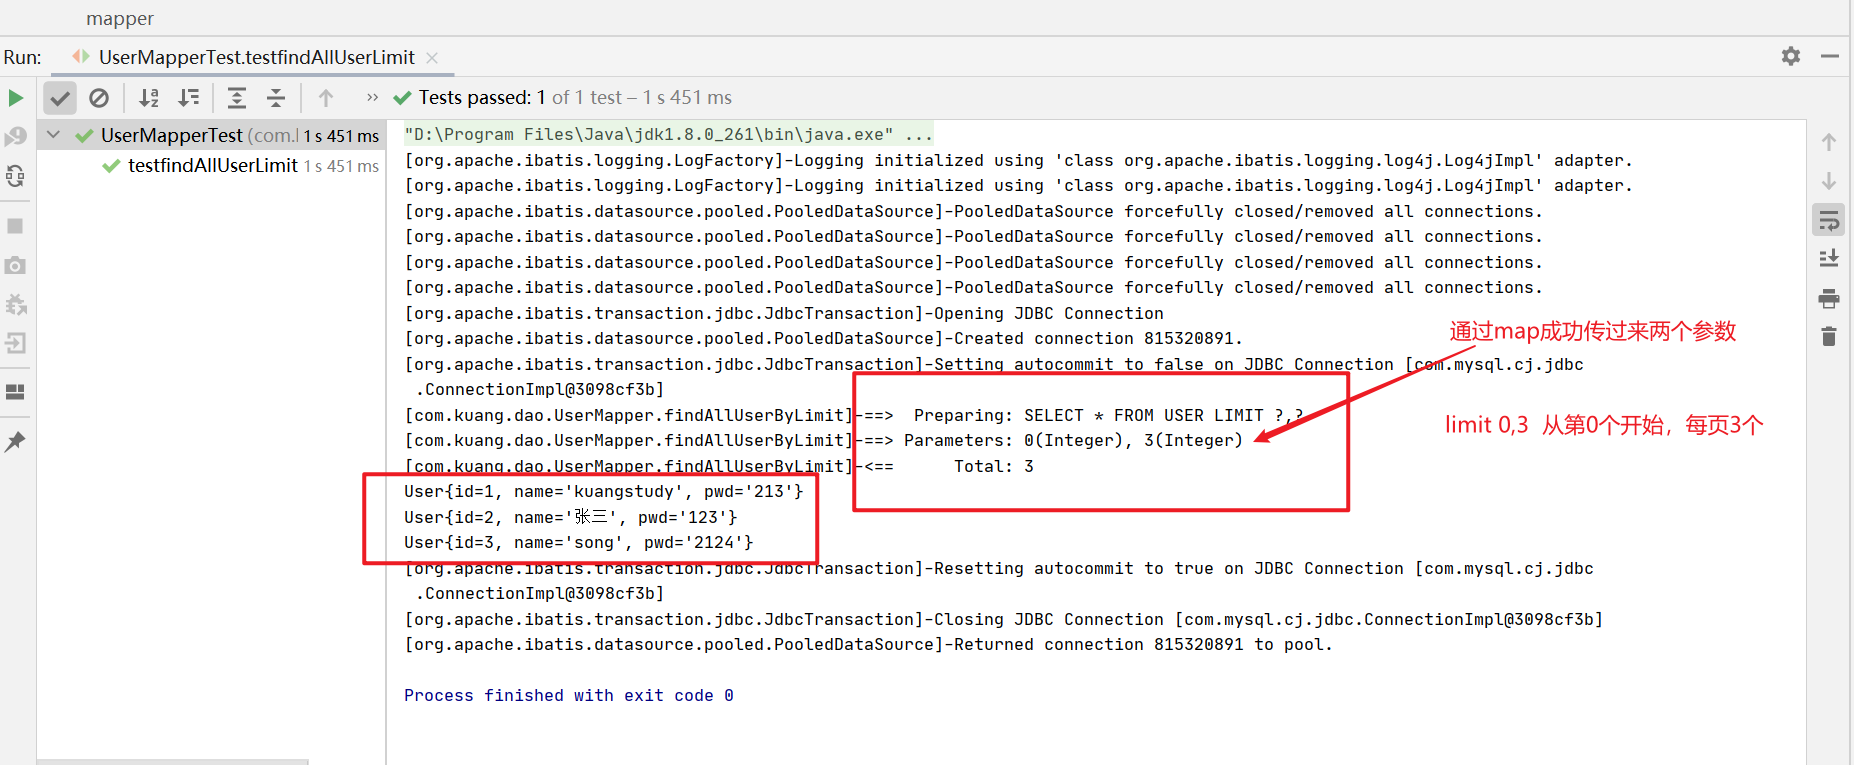Click the stop process square icon

(15, 226)
